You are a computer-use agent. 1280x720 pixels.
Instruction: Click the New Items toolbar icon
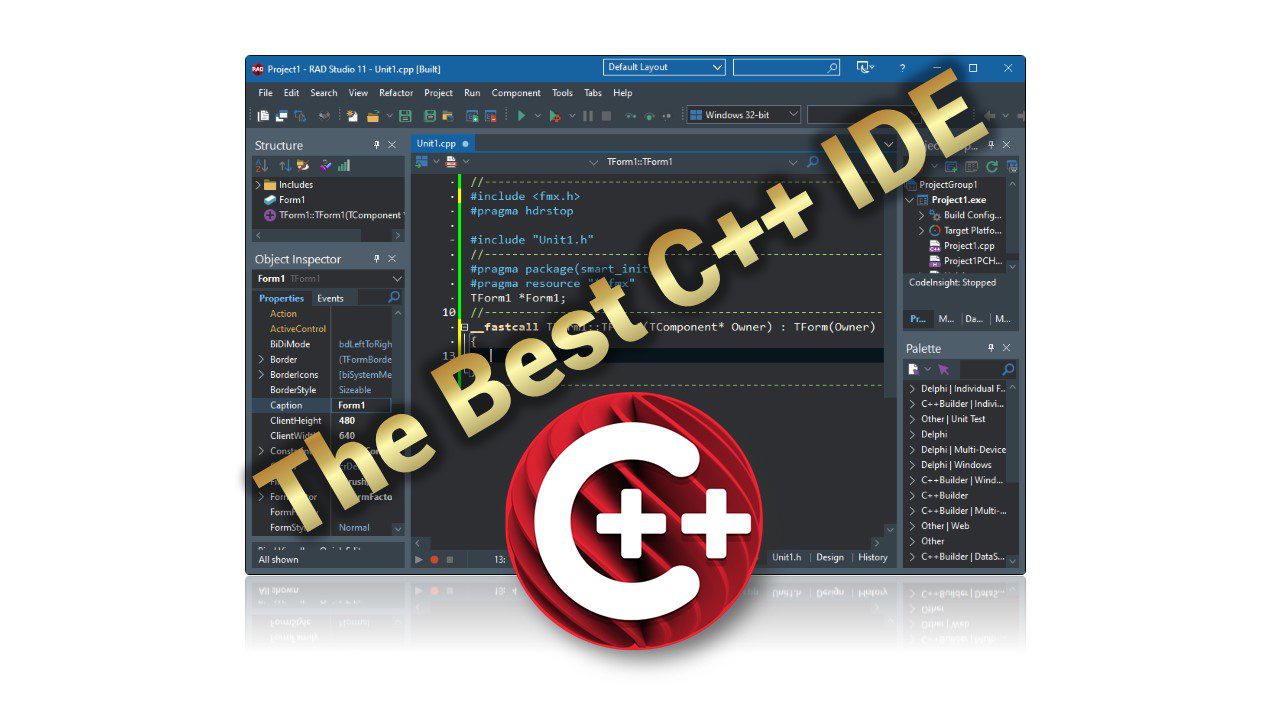(x=352, y=116)
